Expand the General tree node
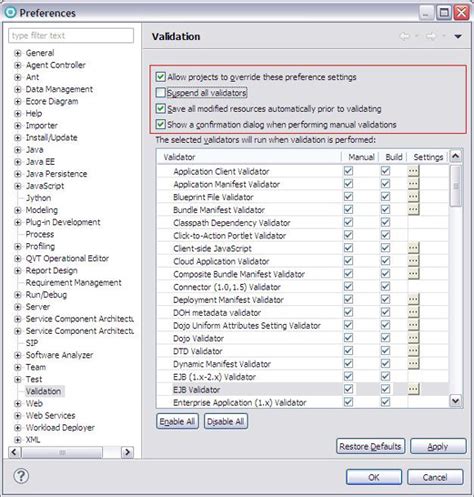The height and width of the screenshot is (497, 474). (18, 53)
